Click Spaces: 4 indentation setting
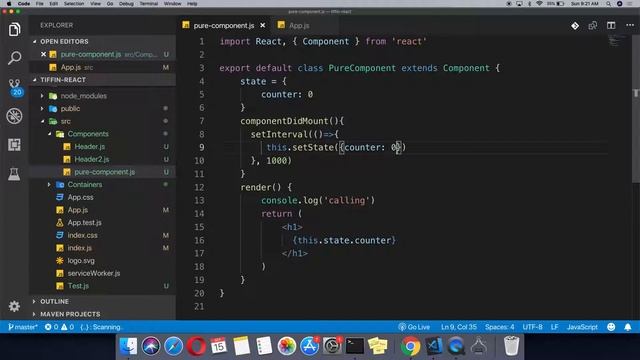This screenshot has width=640, height=360. tap(500, 327)
